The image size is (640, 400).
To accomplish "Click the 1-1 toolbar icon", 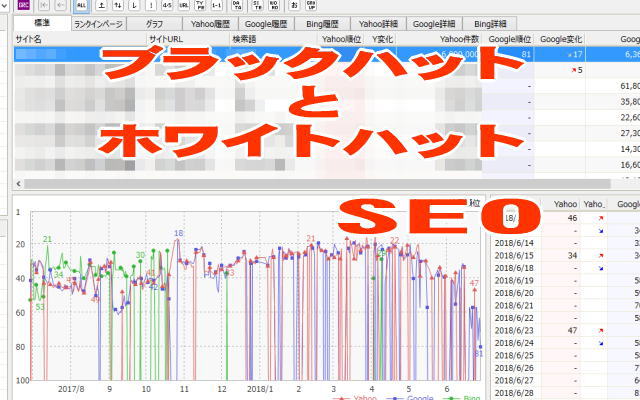I will pos(217,5).
